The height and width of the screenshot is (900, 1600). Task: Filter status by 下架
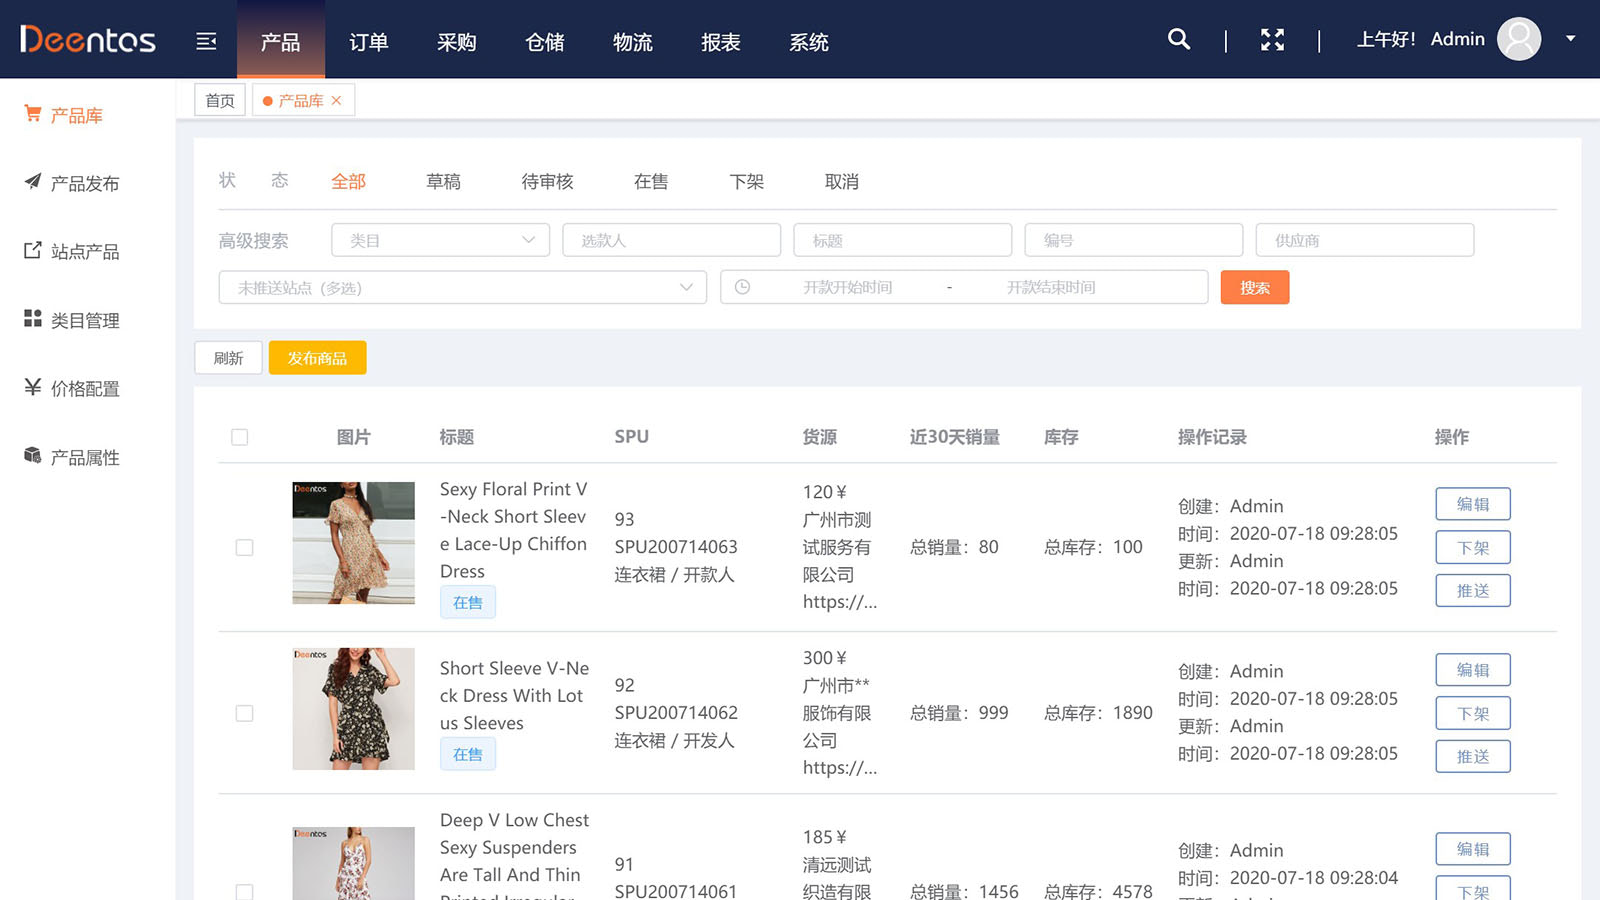click(x=747, y=181)
